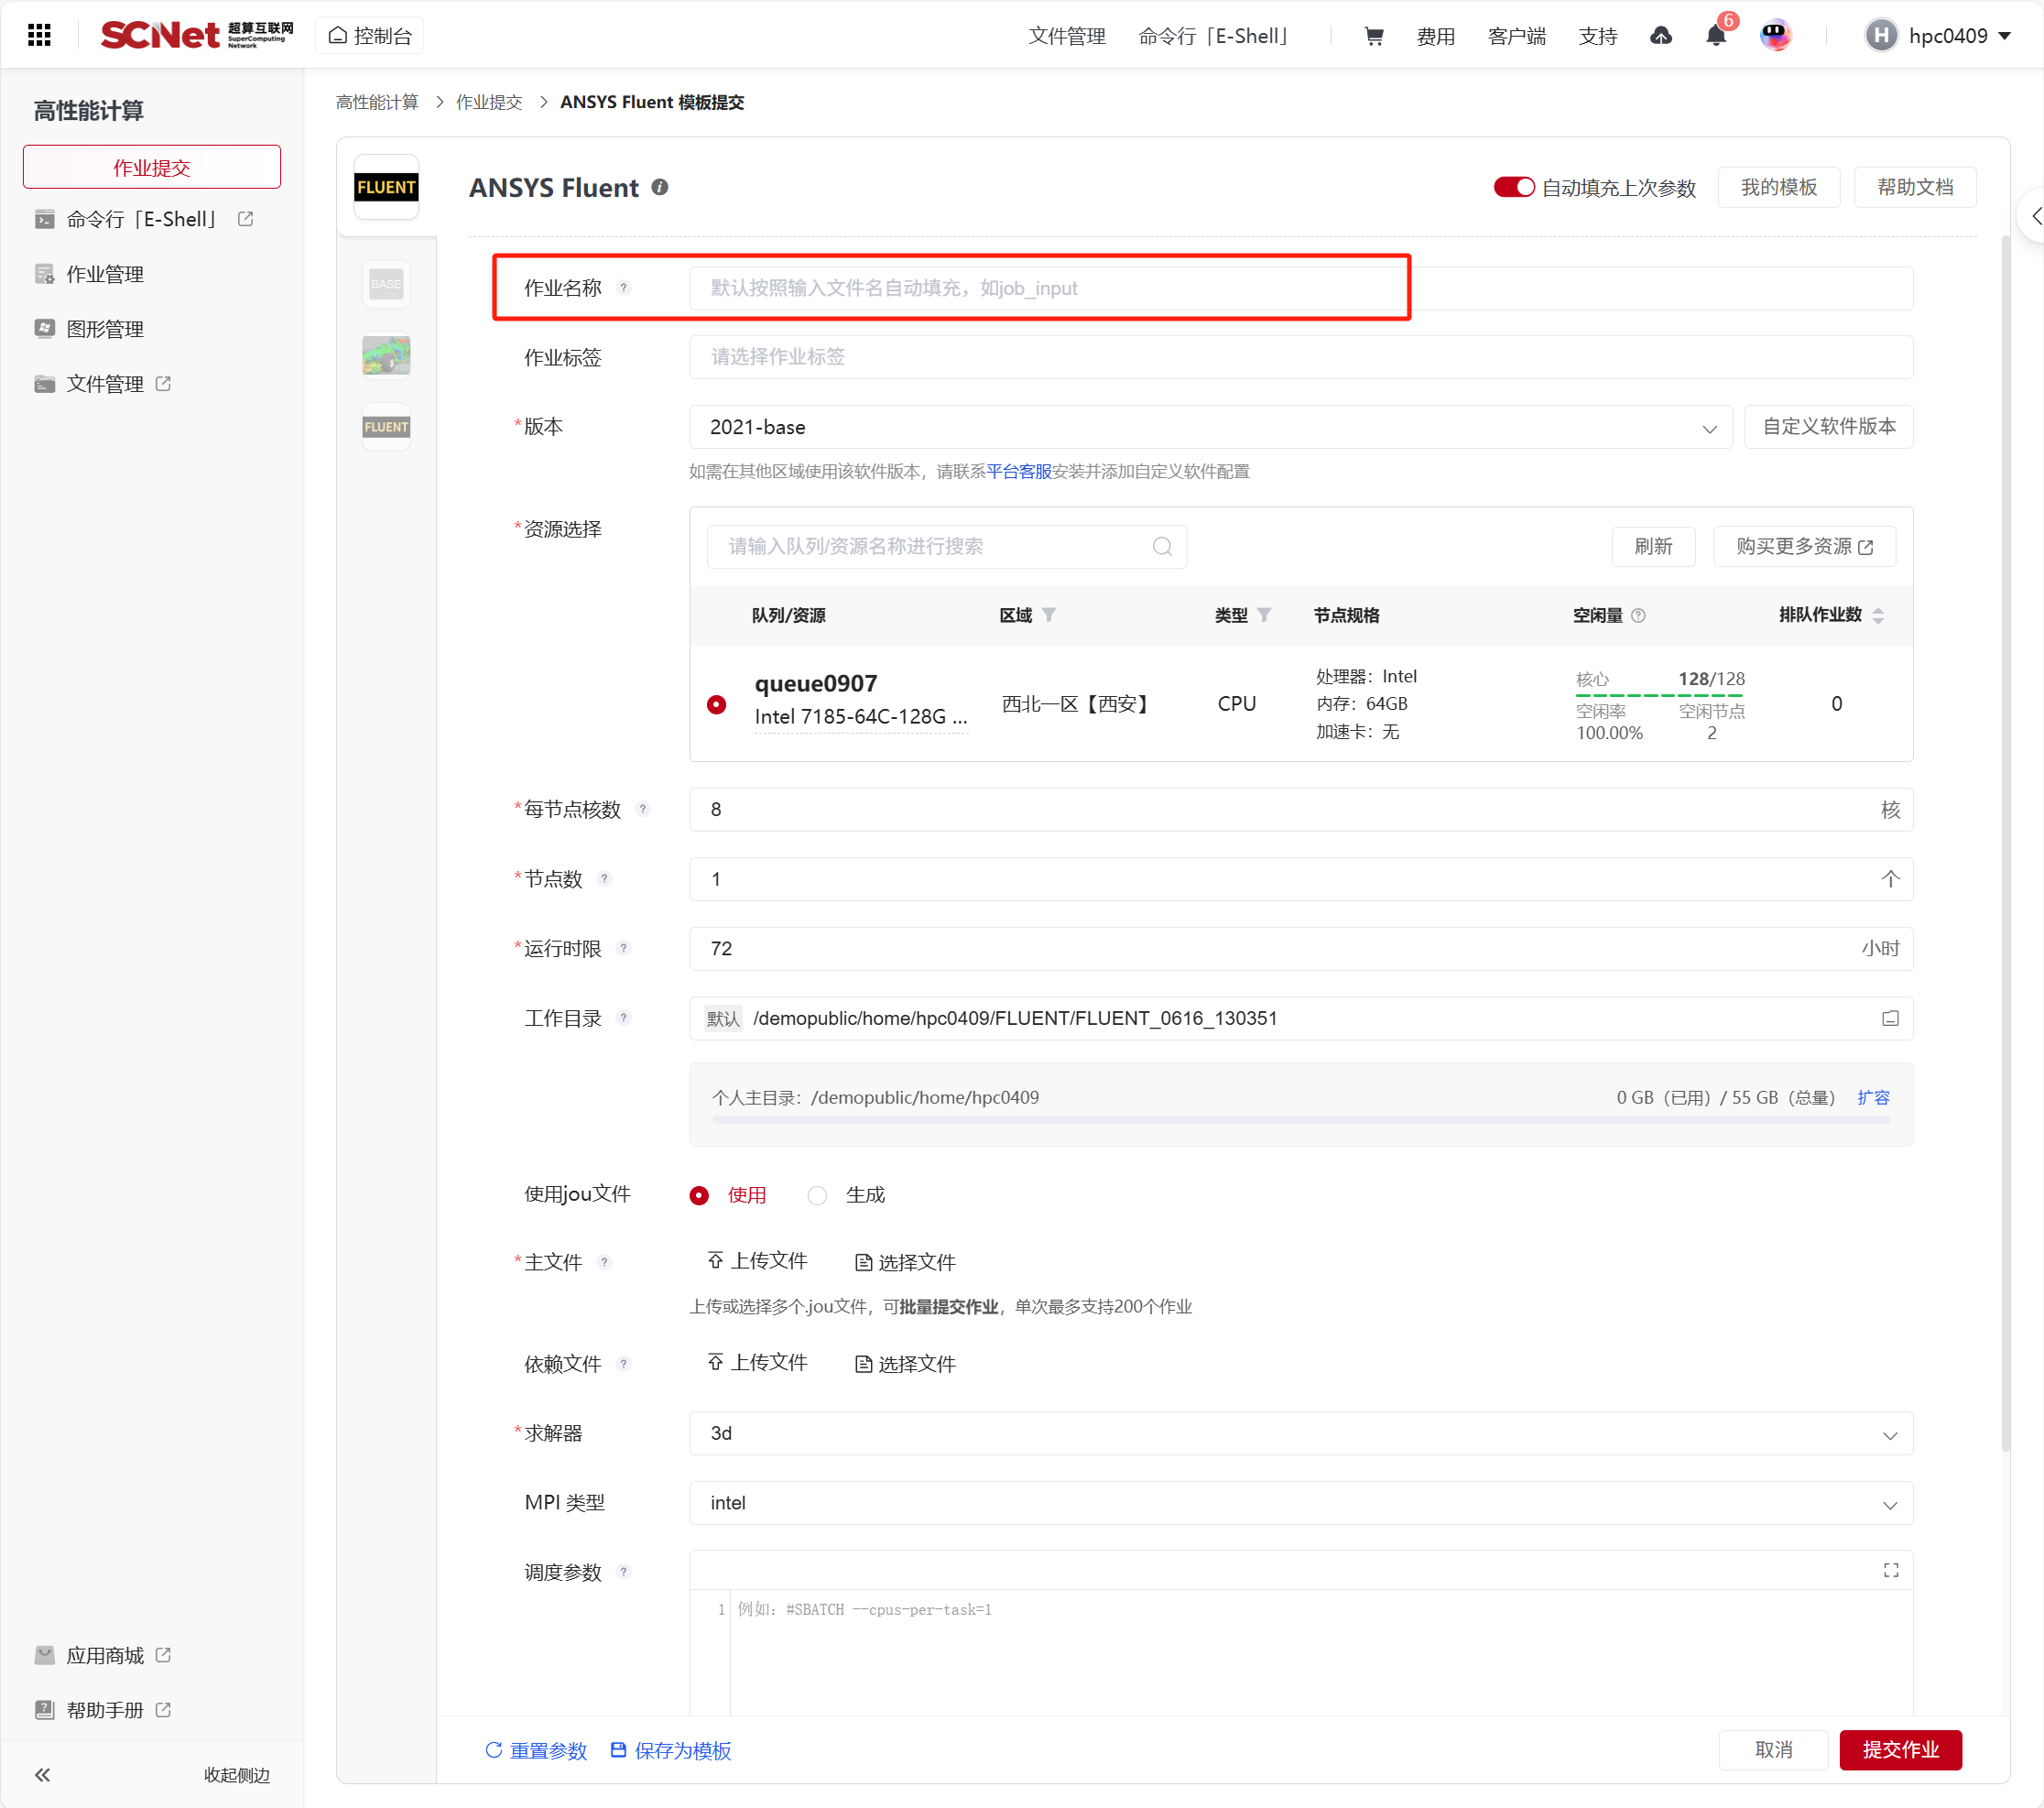This screenshot has height=1808, width=2044.
Task: Open the shopping cart icon
Action: 1374,36
